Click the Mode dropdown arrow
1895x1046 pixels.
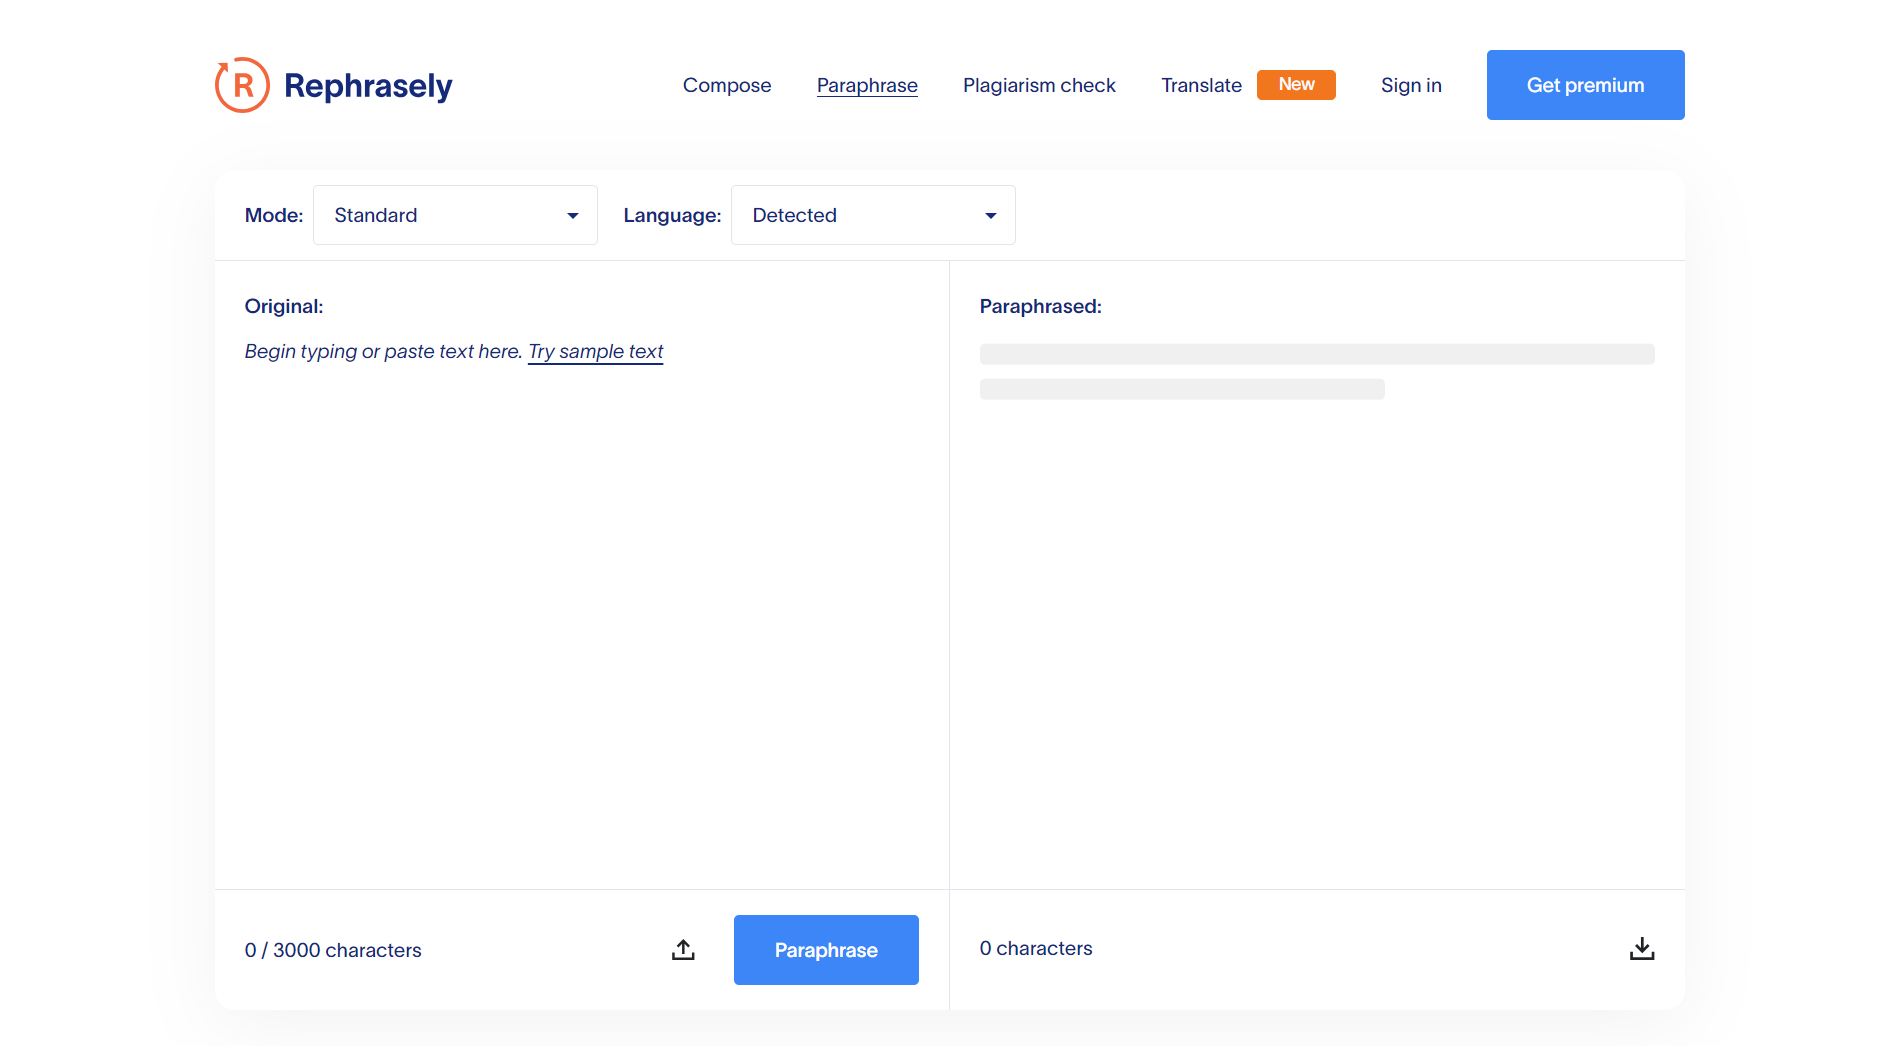point(573,216)
